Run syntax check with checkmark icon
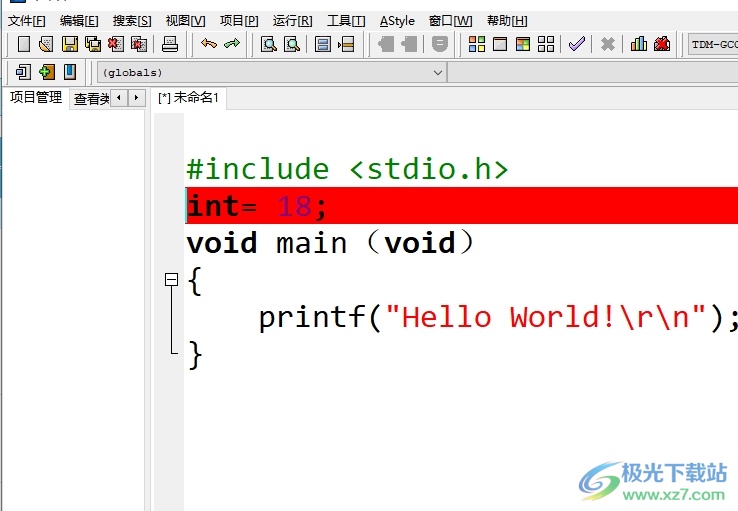 pyautogui.click(x=577, y=44)
